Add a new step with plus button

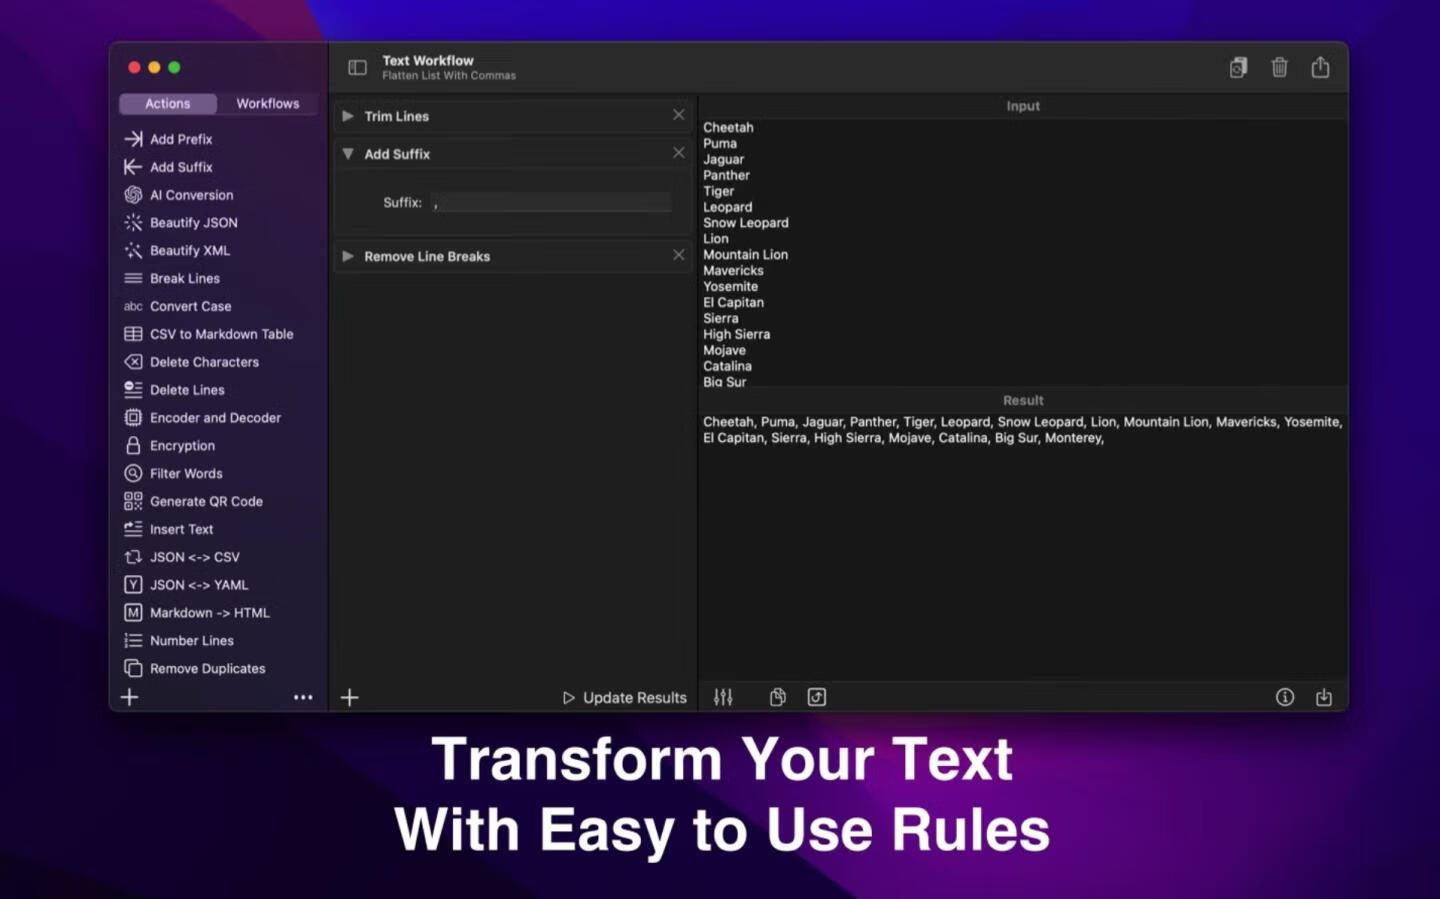(x=349, y=697)
